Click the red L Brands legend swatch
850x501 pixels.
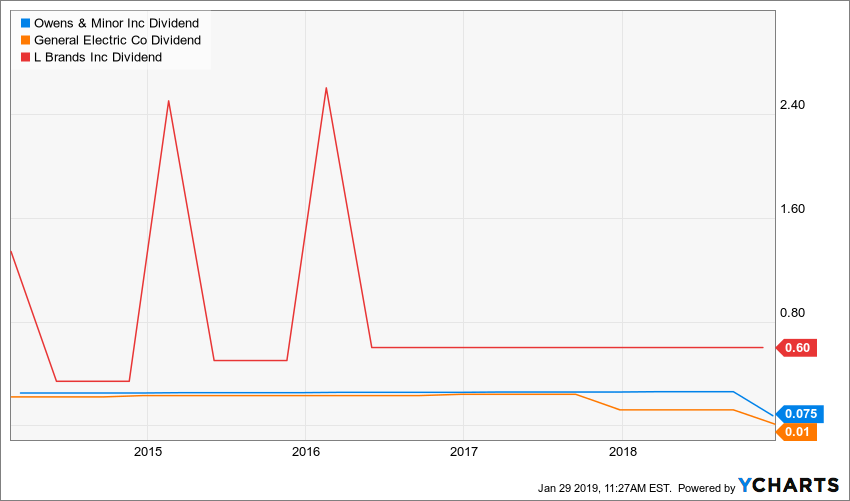tap(25, 57)
